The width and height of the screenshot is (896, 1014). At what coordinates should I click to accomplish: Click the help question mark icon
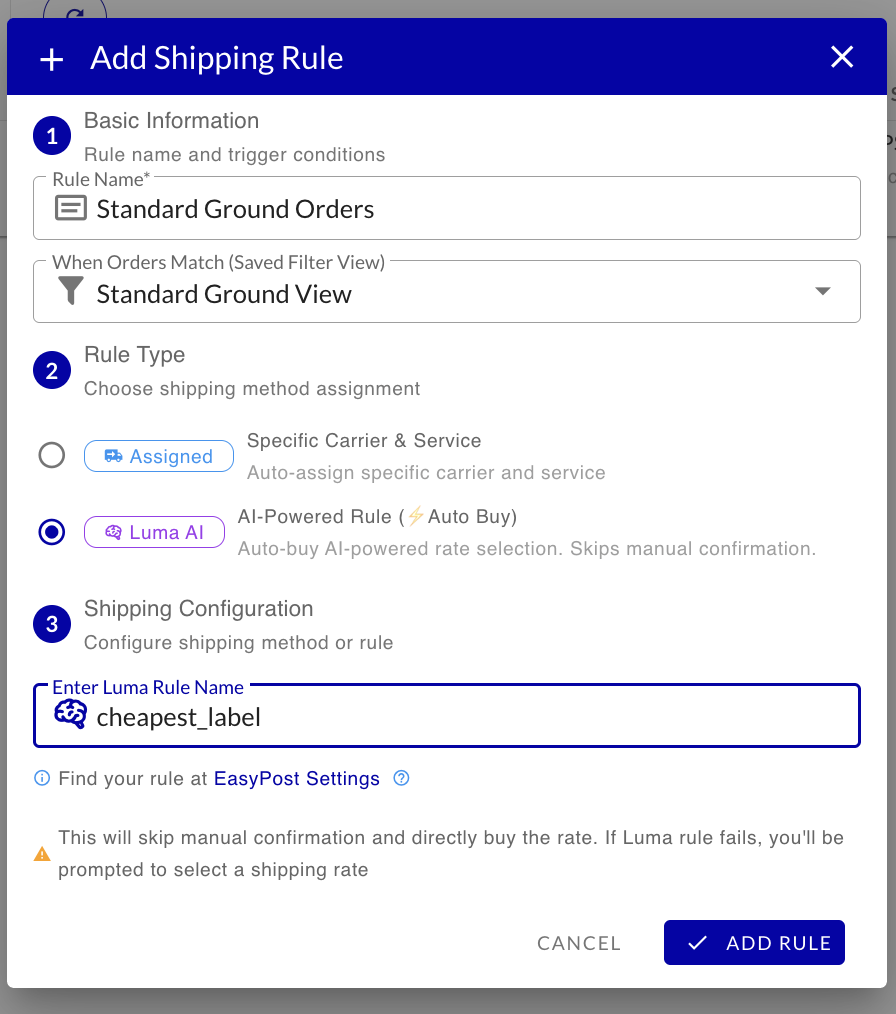click(x=401, y=778)
